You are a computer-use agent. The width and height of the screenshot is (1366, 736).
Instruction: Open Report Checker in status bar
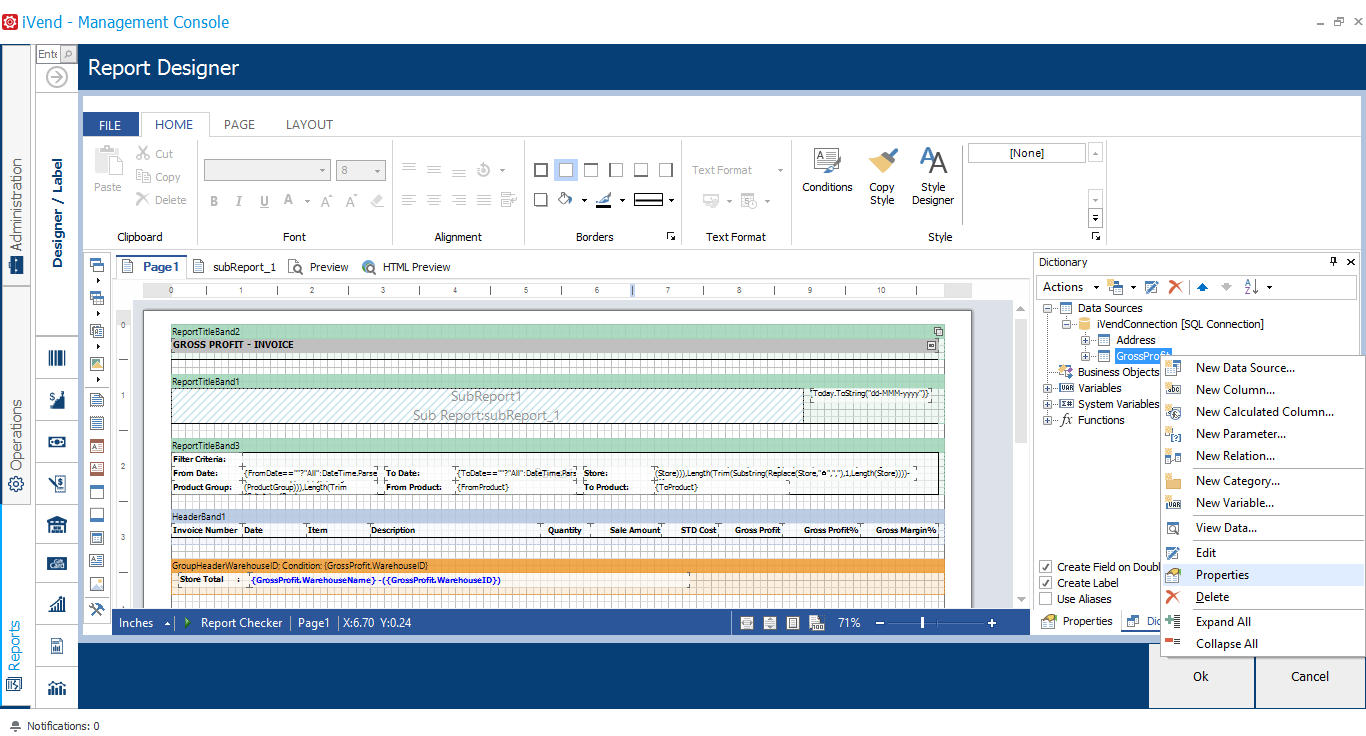coord(233,623)
